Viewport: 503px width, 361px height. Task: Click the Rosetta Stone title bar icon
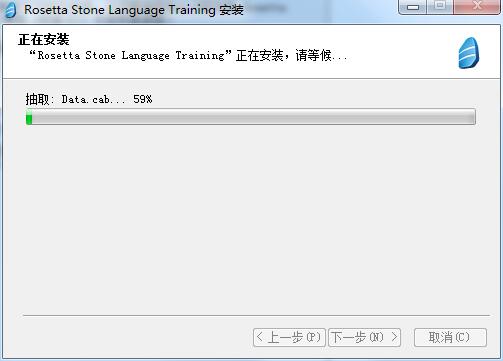pos(10,10)
